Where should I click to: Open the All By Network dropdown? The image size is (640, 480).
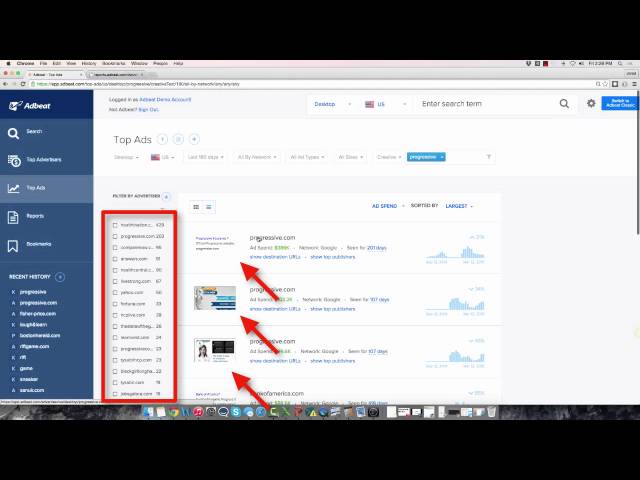tap(257, 157)
